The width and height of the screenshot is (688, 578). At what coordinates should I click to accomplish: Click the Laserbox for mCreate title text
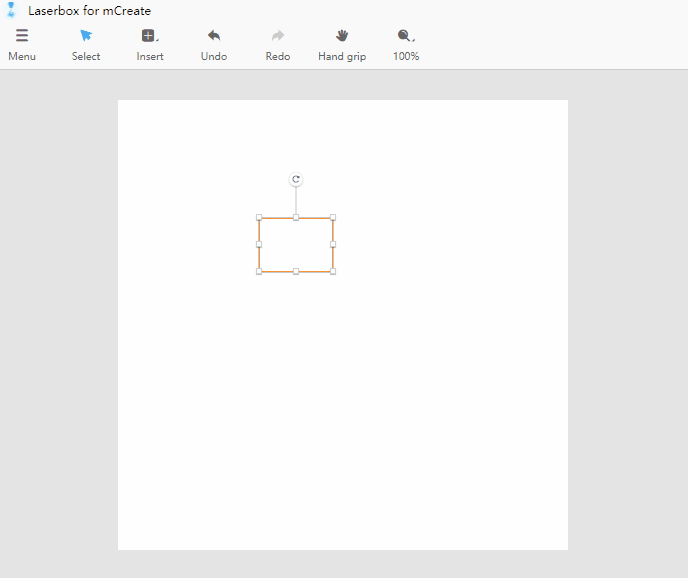90,11
